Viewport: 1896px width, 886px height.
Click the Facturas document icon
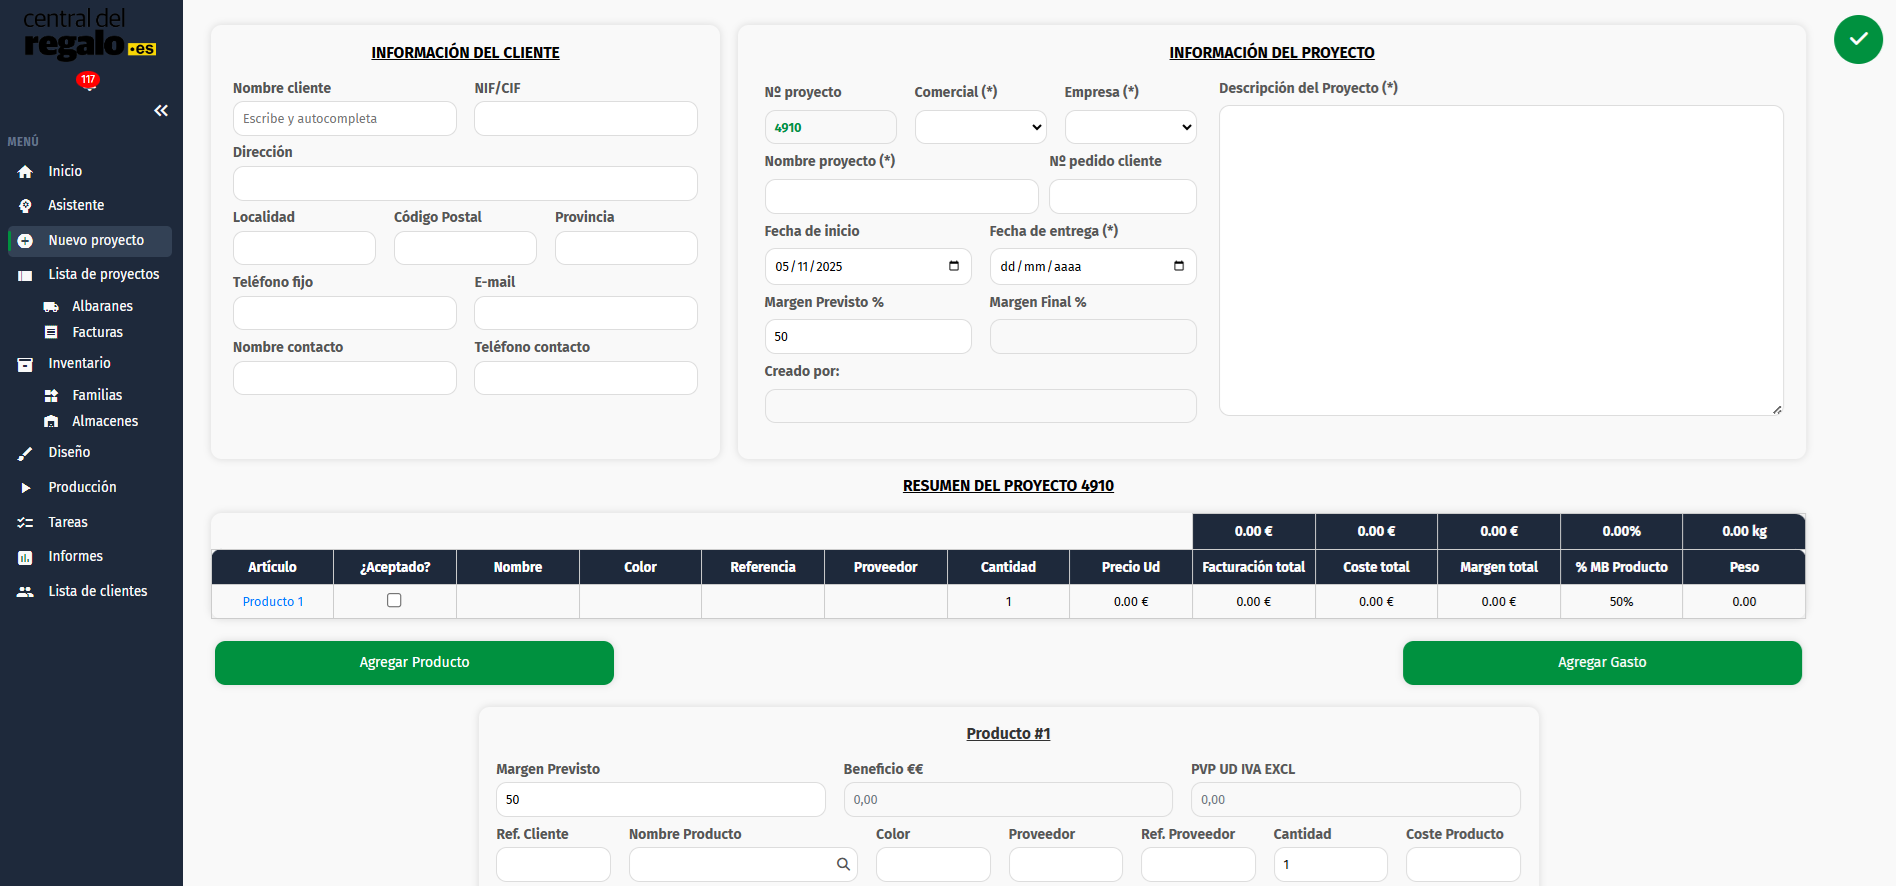coord(51,332)
